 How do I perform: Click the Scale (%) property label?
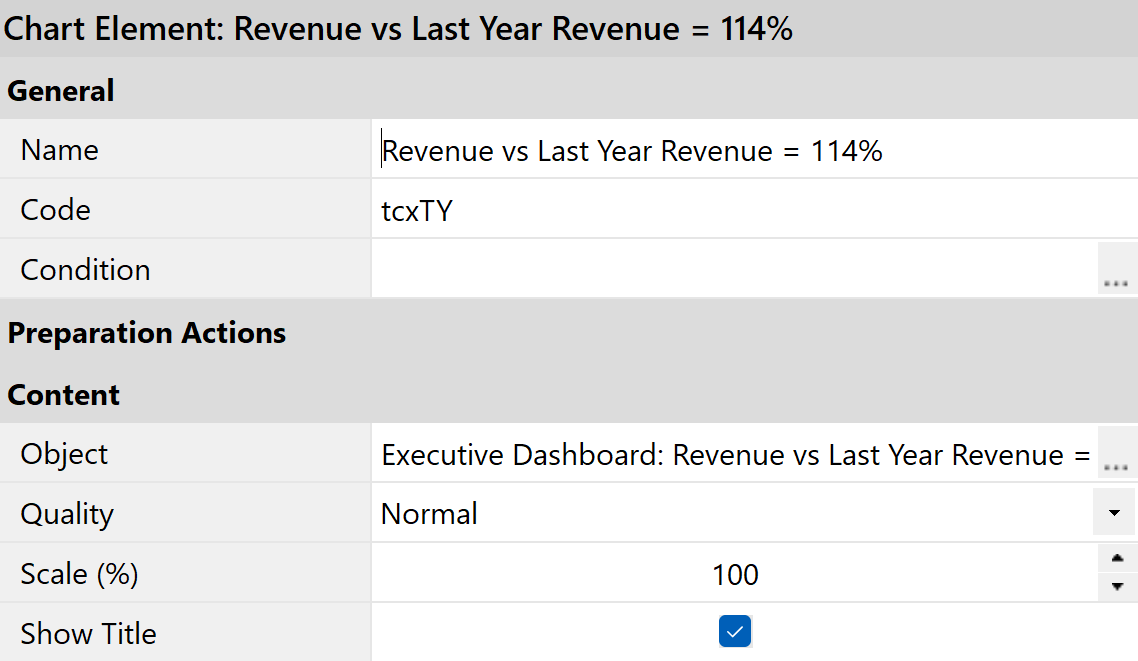click(x=80, y=574)
